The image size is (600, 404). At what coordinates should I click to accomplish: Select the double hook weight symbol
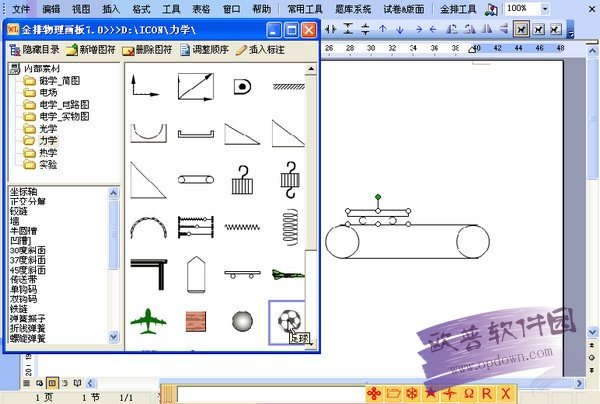point(290,179)
